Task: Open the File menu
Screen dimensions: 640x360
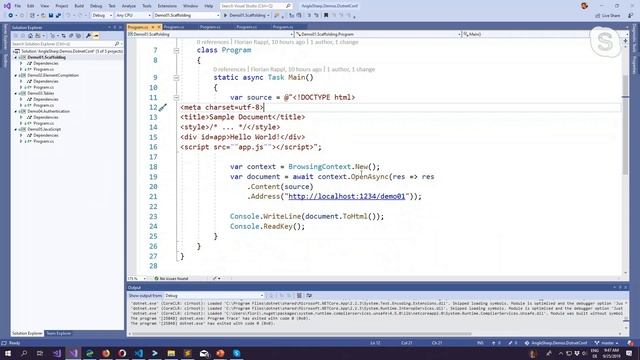Action: tap(18, 6)
